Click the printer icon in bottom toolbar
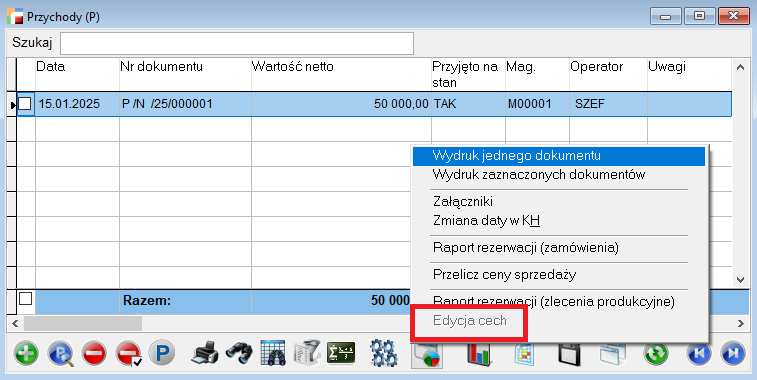 point(204,353)
